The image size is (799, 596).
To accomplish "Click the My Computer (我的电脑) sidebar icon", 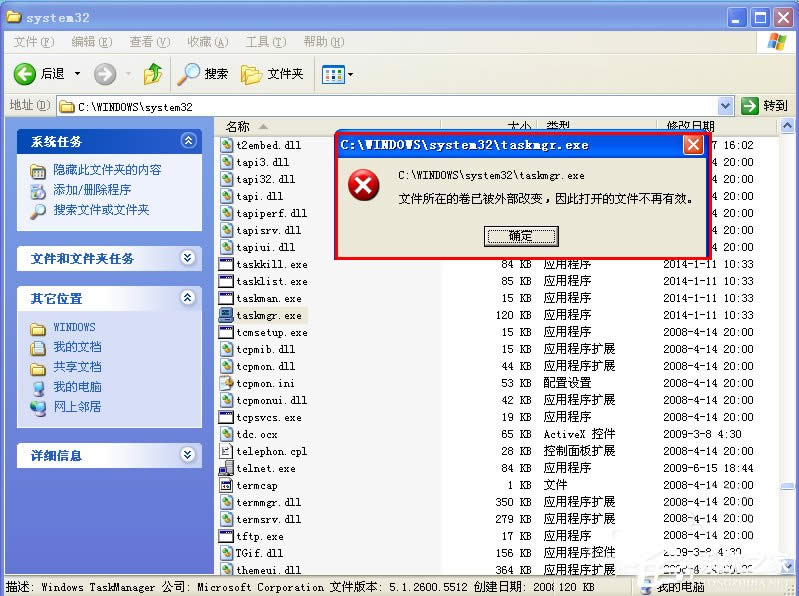I will point(38,387).
